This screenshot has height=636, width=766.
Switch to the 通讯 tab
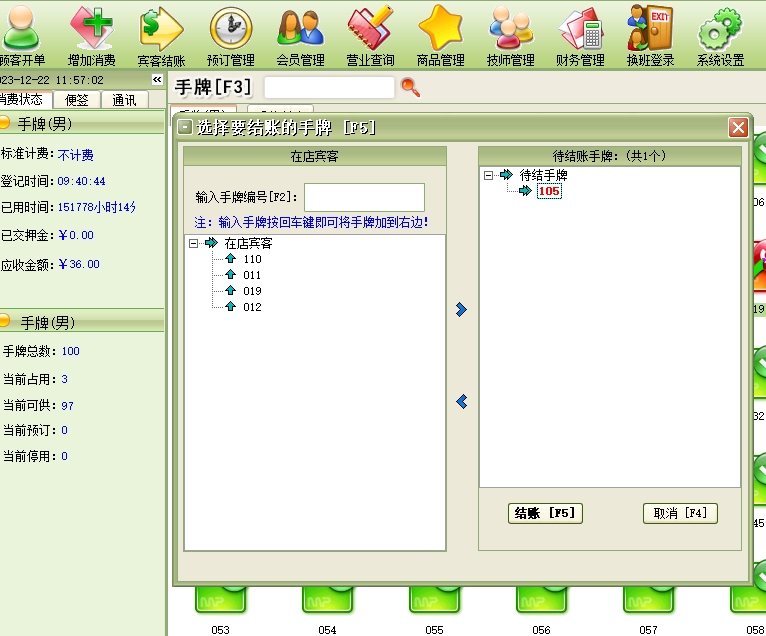tap(125, 99)
